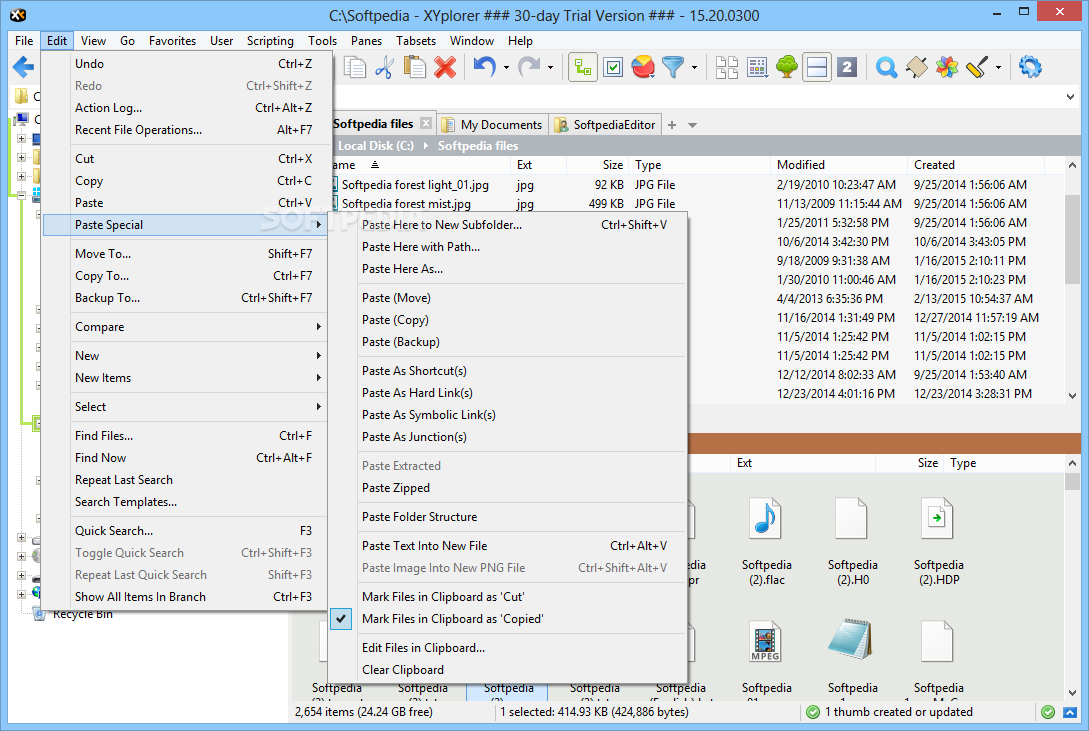Sort upper pane by Size column
Screen dimensions: 1089x731
598,165
